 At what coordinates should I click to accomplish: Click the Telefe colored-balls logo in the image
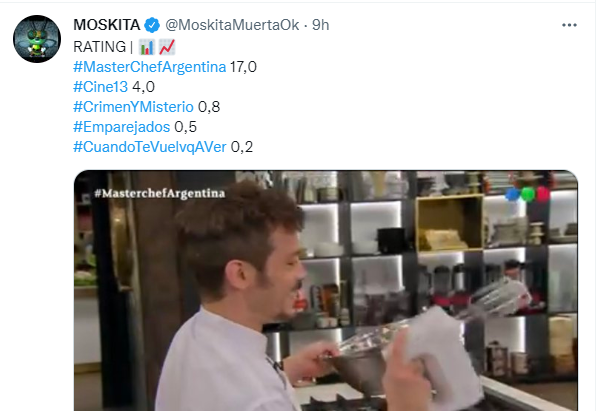(x=527, y=194)
